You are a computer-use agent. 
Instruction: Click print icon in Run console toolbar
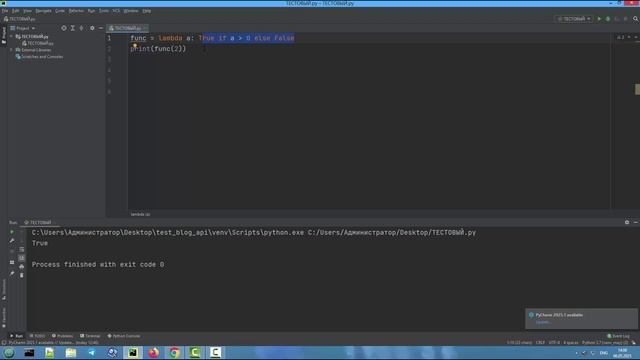[22, 267]
